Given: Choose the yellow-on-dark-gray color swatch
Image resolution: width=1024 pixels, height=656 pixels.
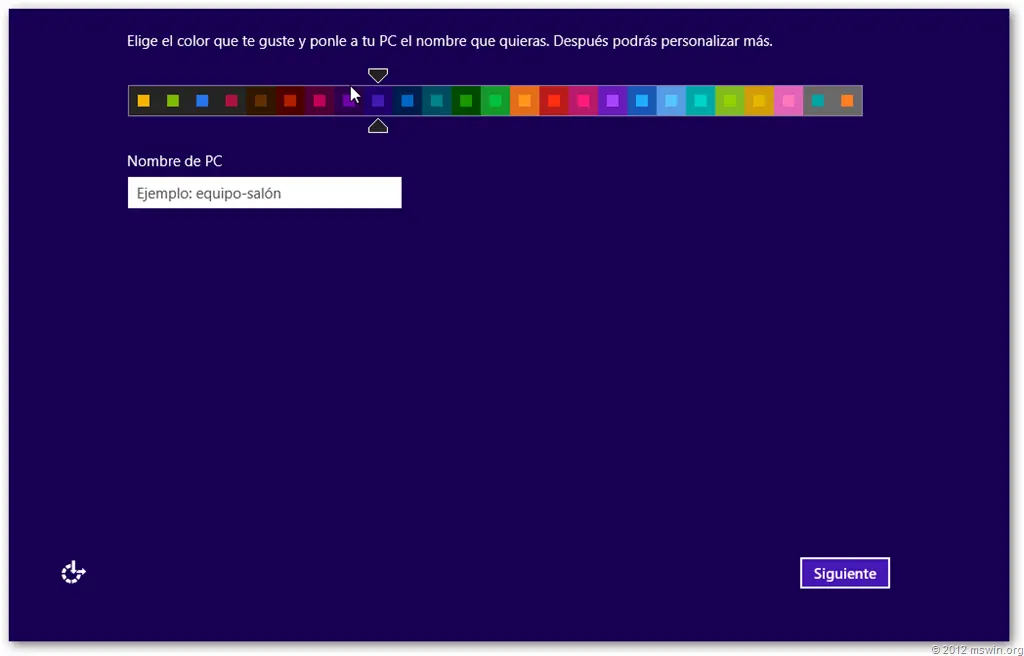Looking at the screenshot, I should 144,101.
